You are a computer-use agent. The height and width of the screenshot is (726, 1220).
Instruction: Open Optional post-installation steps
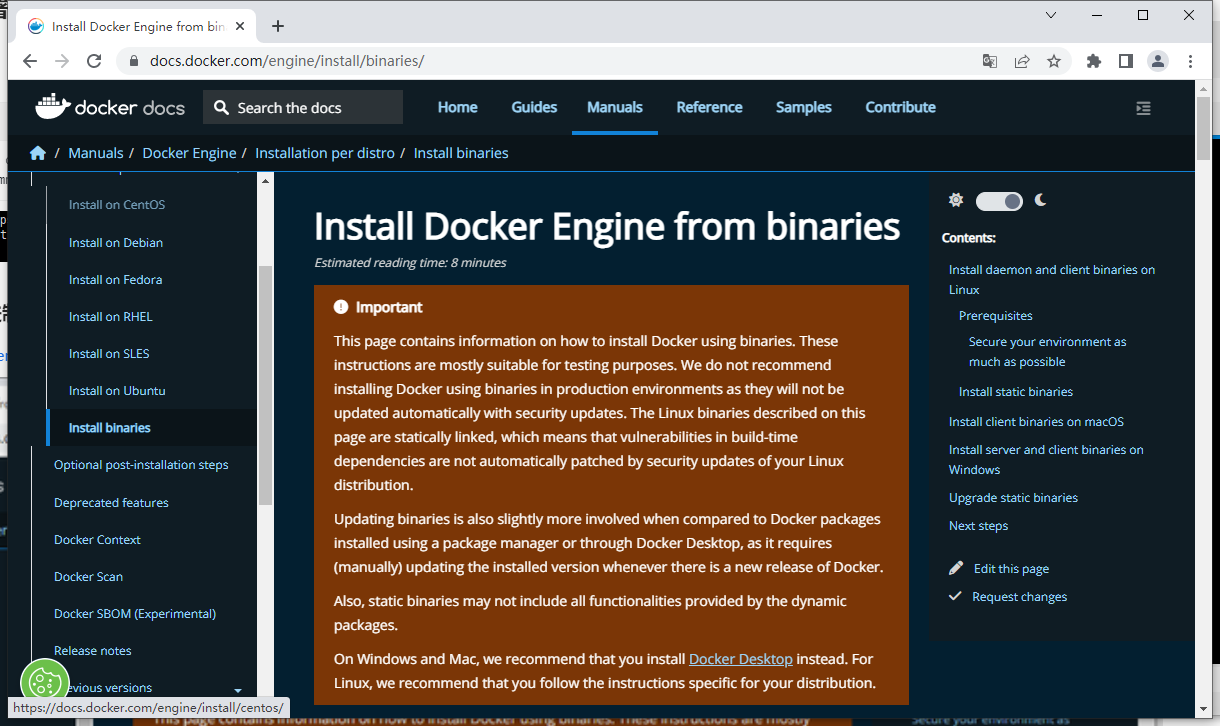(141, 464)
